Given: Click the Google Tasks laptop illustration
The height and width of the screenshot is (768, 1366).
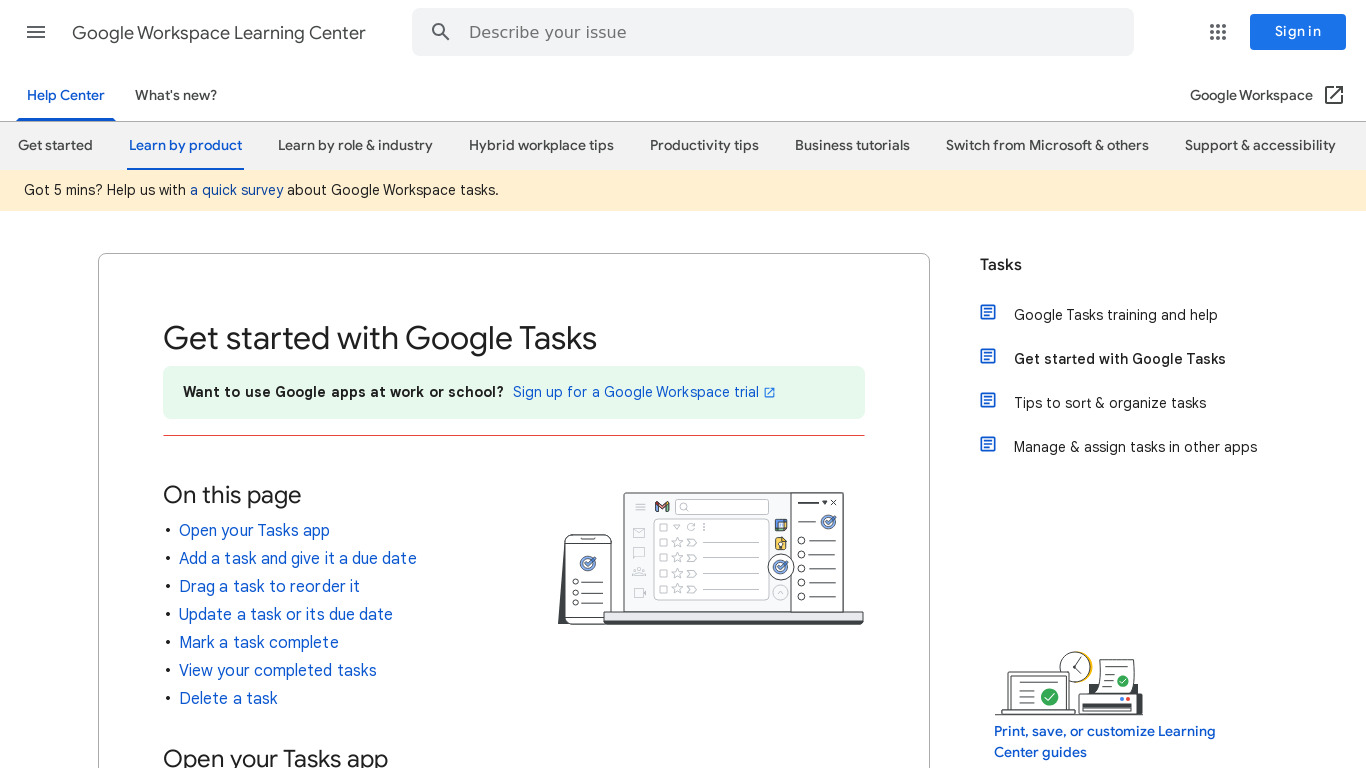Looking at the screenshot, I should 711,558.
